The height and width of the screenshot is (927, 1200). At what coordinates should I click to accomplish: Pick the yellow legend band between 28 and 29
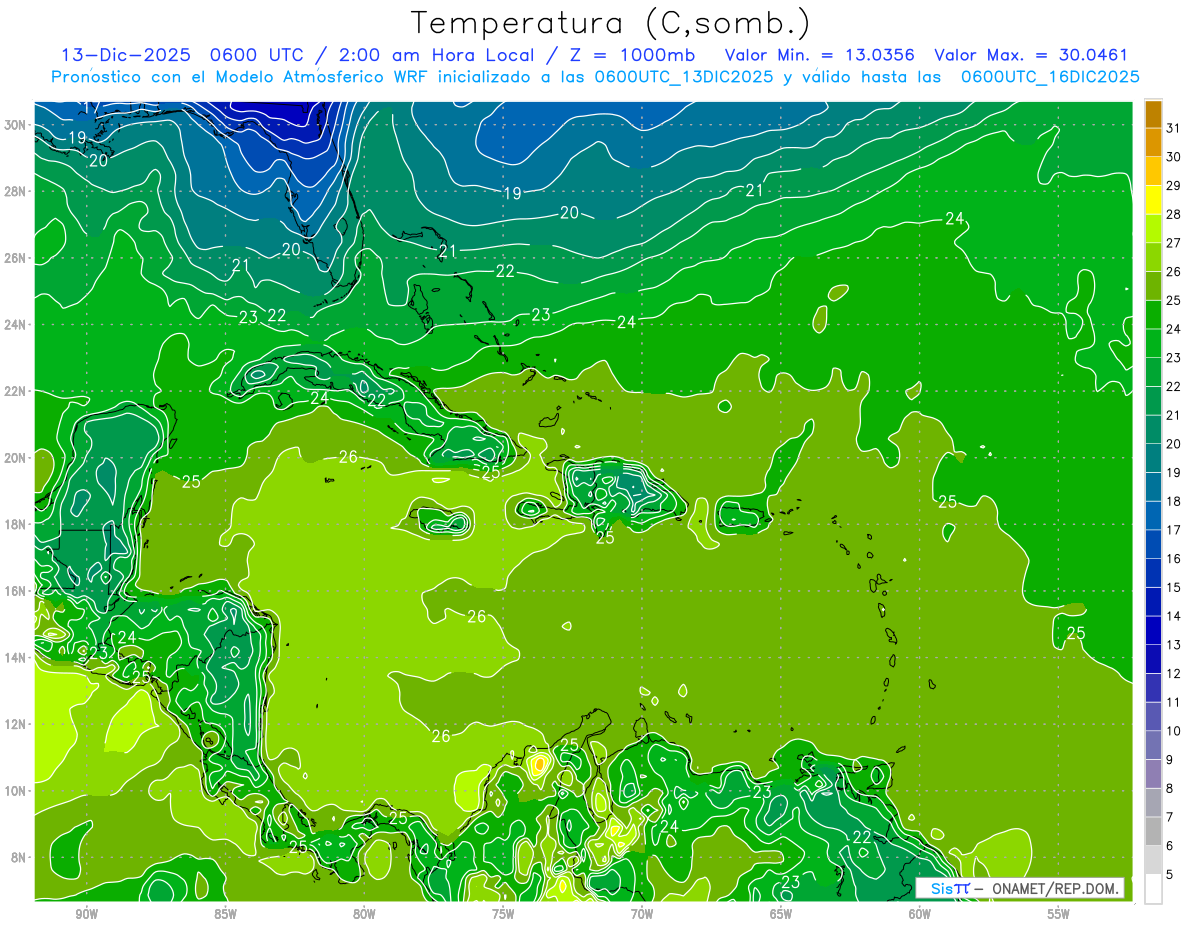point(1153,199)
